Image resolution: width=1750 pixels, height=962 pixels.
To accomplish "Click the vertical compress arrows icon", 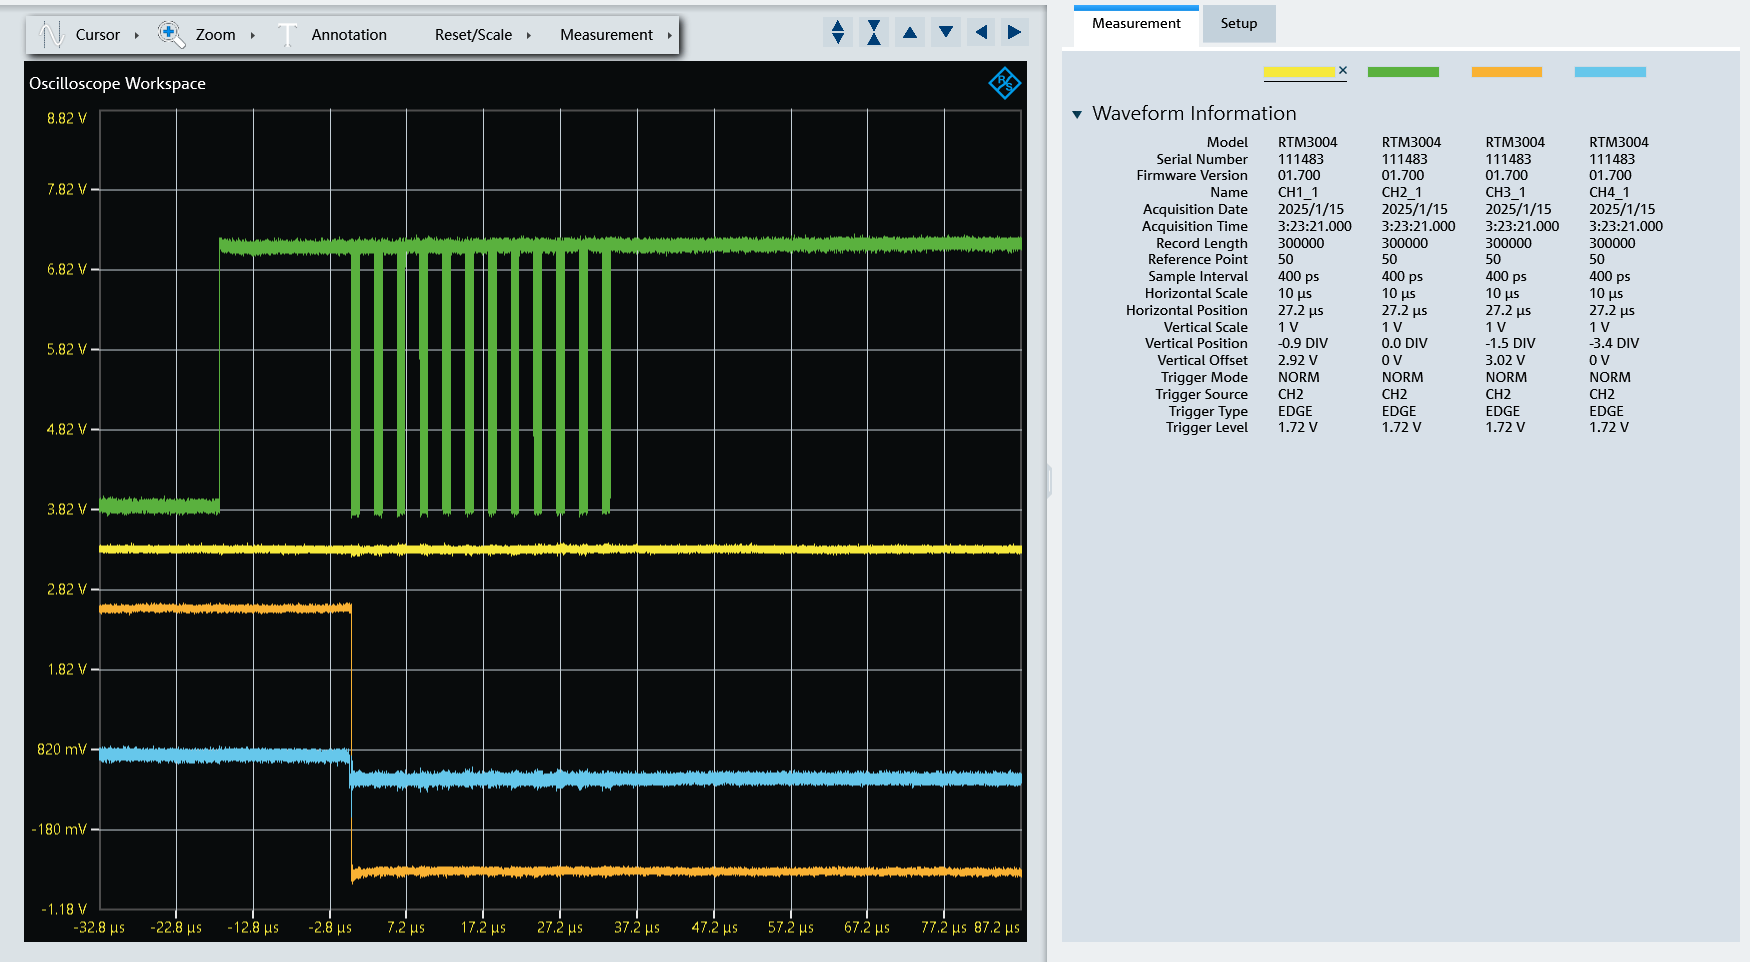I will 874,33.
